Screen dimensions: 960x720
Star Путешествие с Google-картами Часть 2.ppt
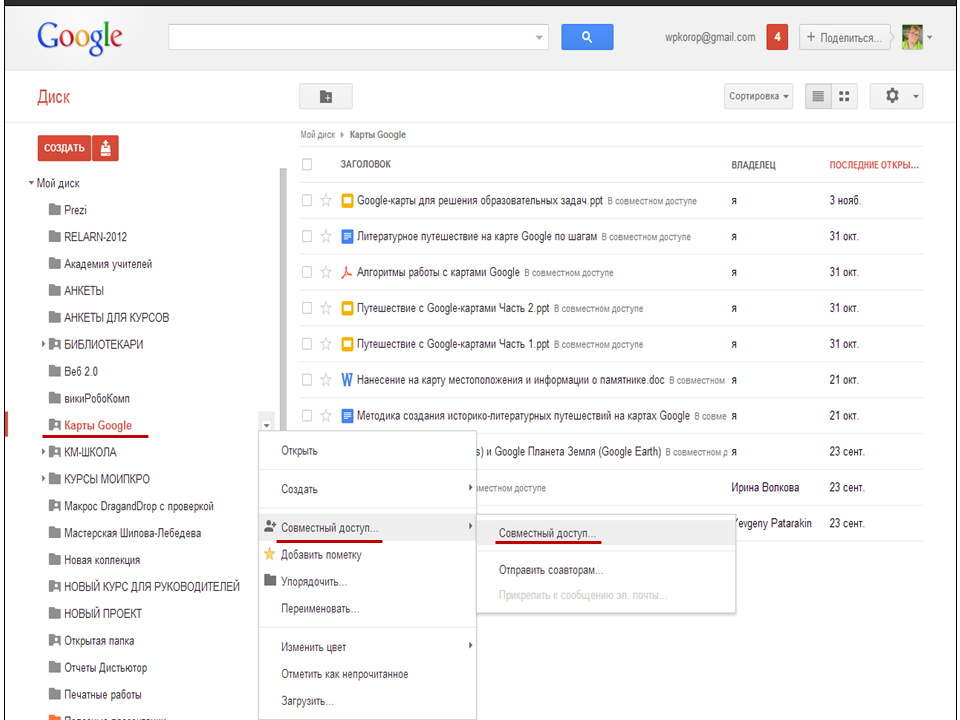(326, 308)
